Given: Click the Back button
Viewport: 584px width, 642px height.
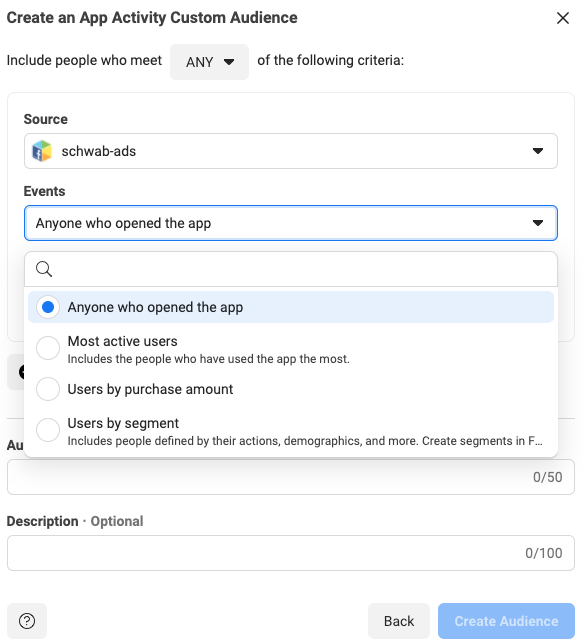Looking at the screenshot, I should point(399,621).
